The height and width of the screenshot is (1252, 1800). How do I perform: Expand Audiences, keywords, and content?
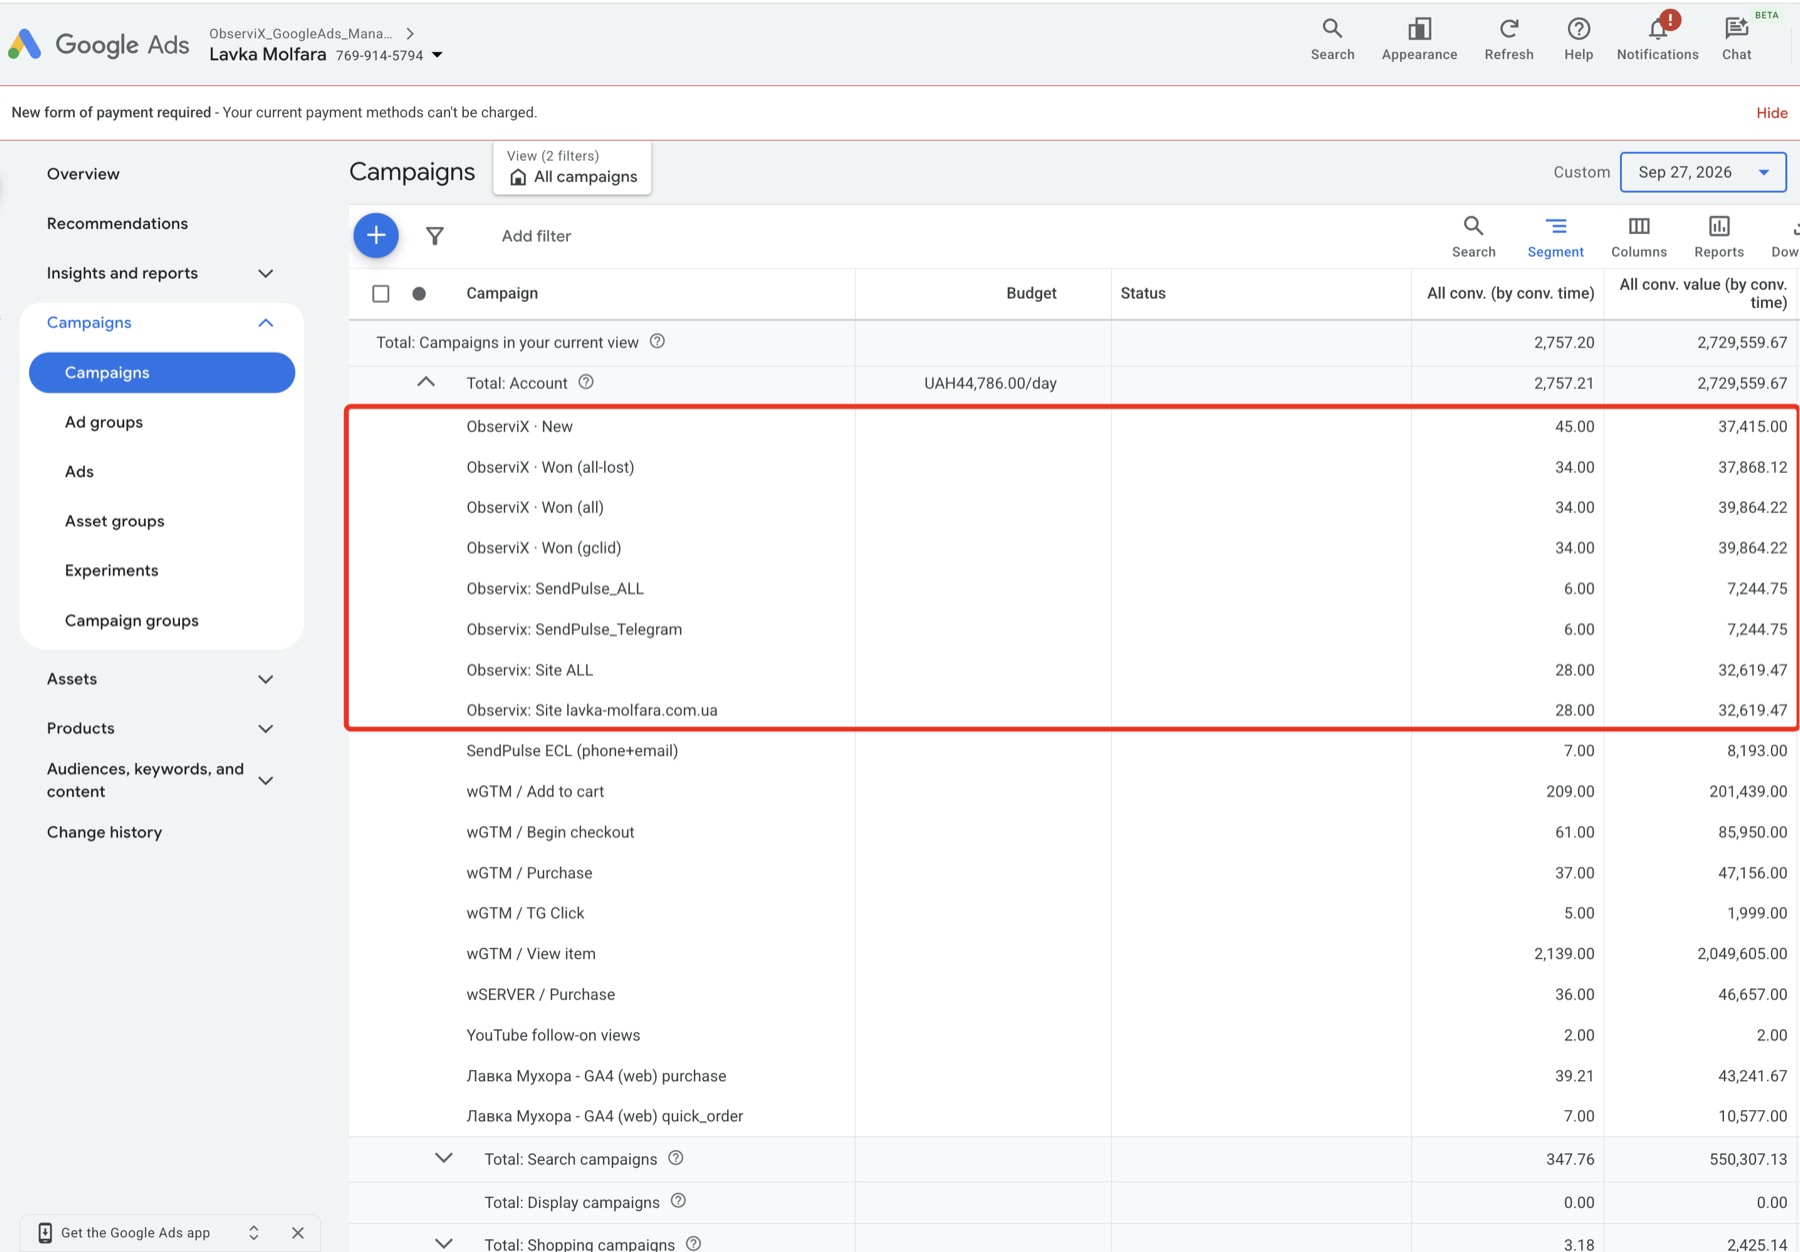tap(266, 780)
